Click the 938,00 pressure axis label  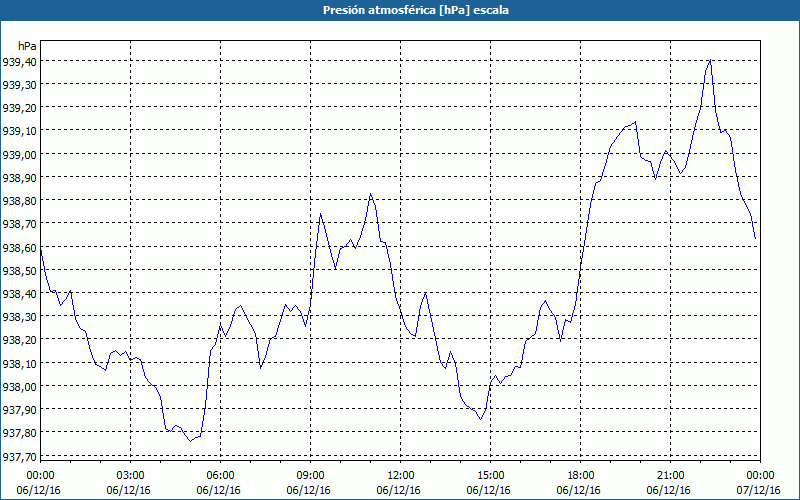(x=19, y=387)
